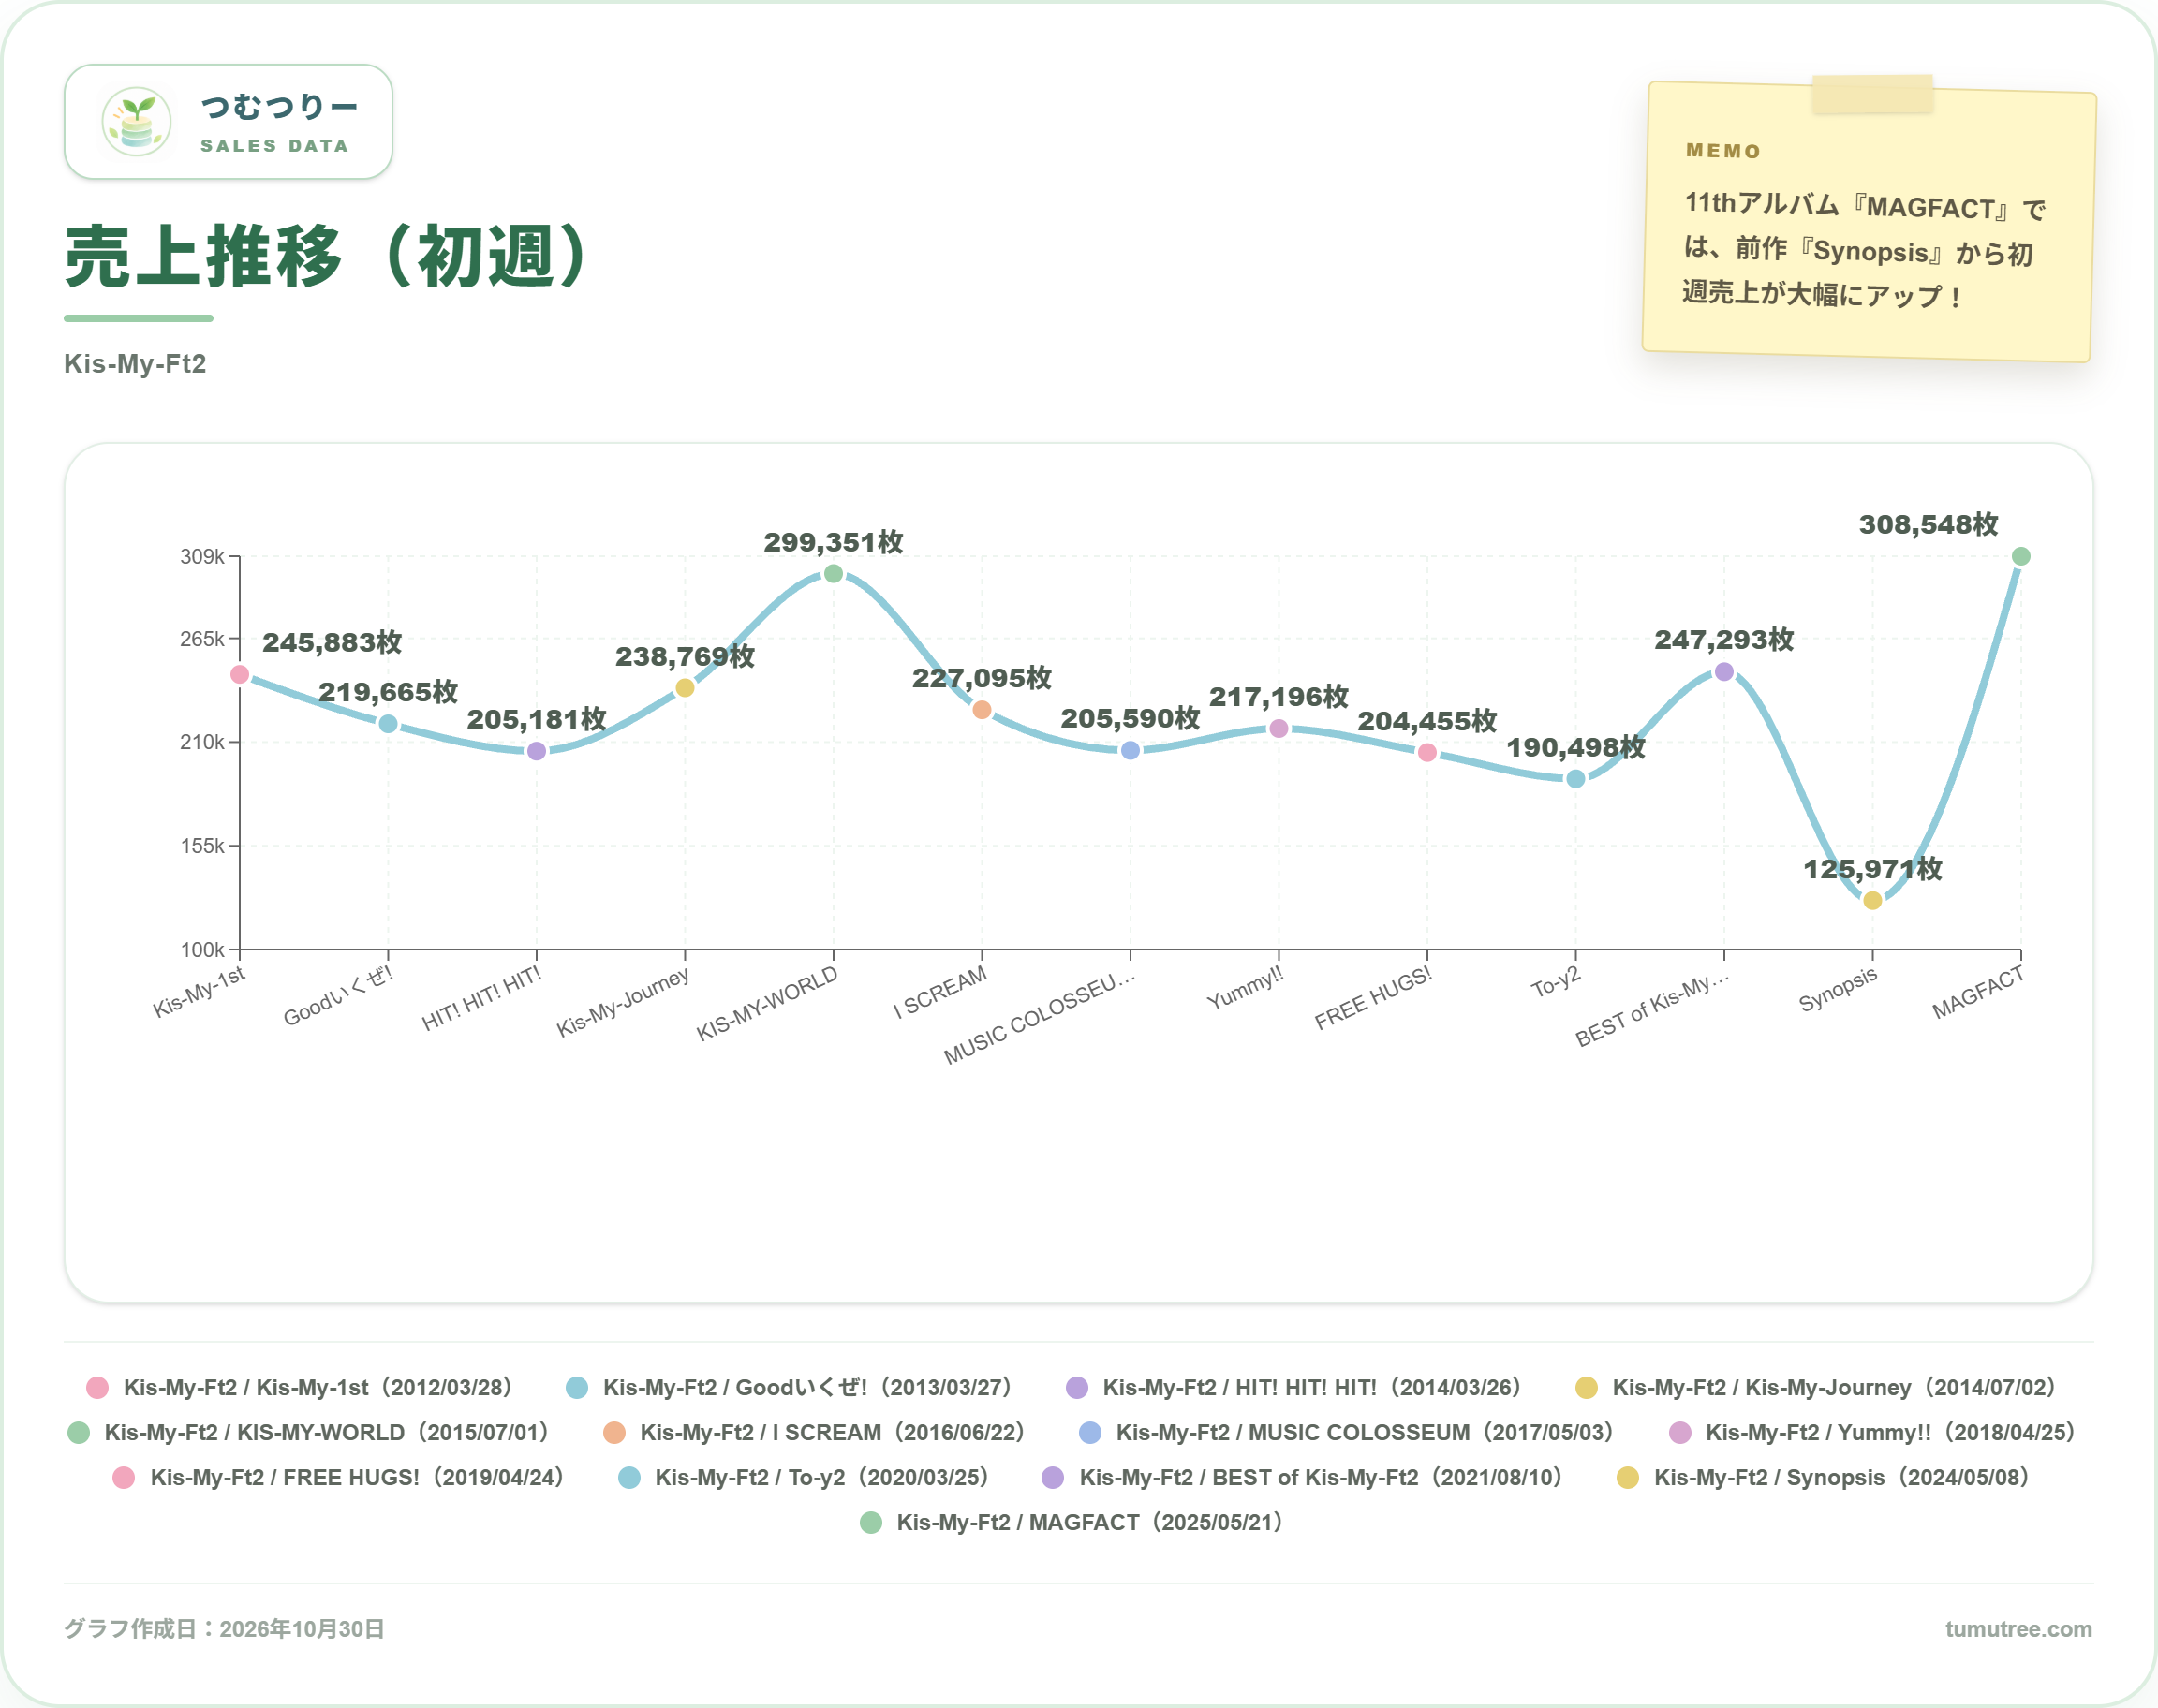
Task: Click the 238,769枚 Kis-My-Journey data point
Action: click(x=685, y=688)
